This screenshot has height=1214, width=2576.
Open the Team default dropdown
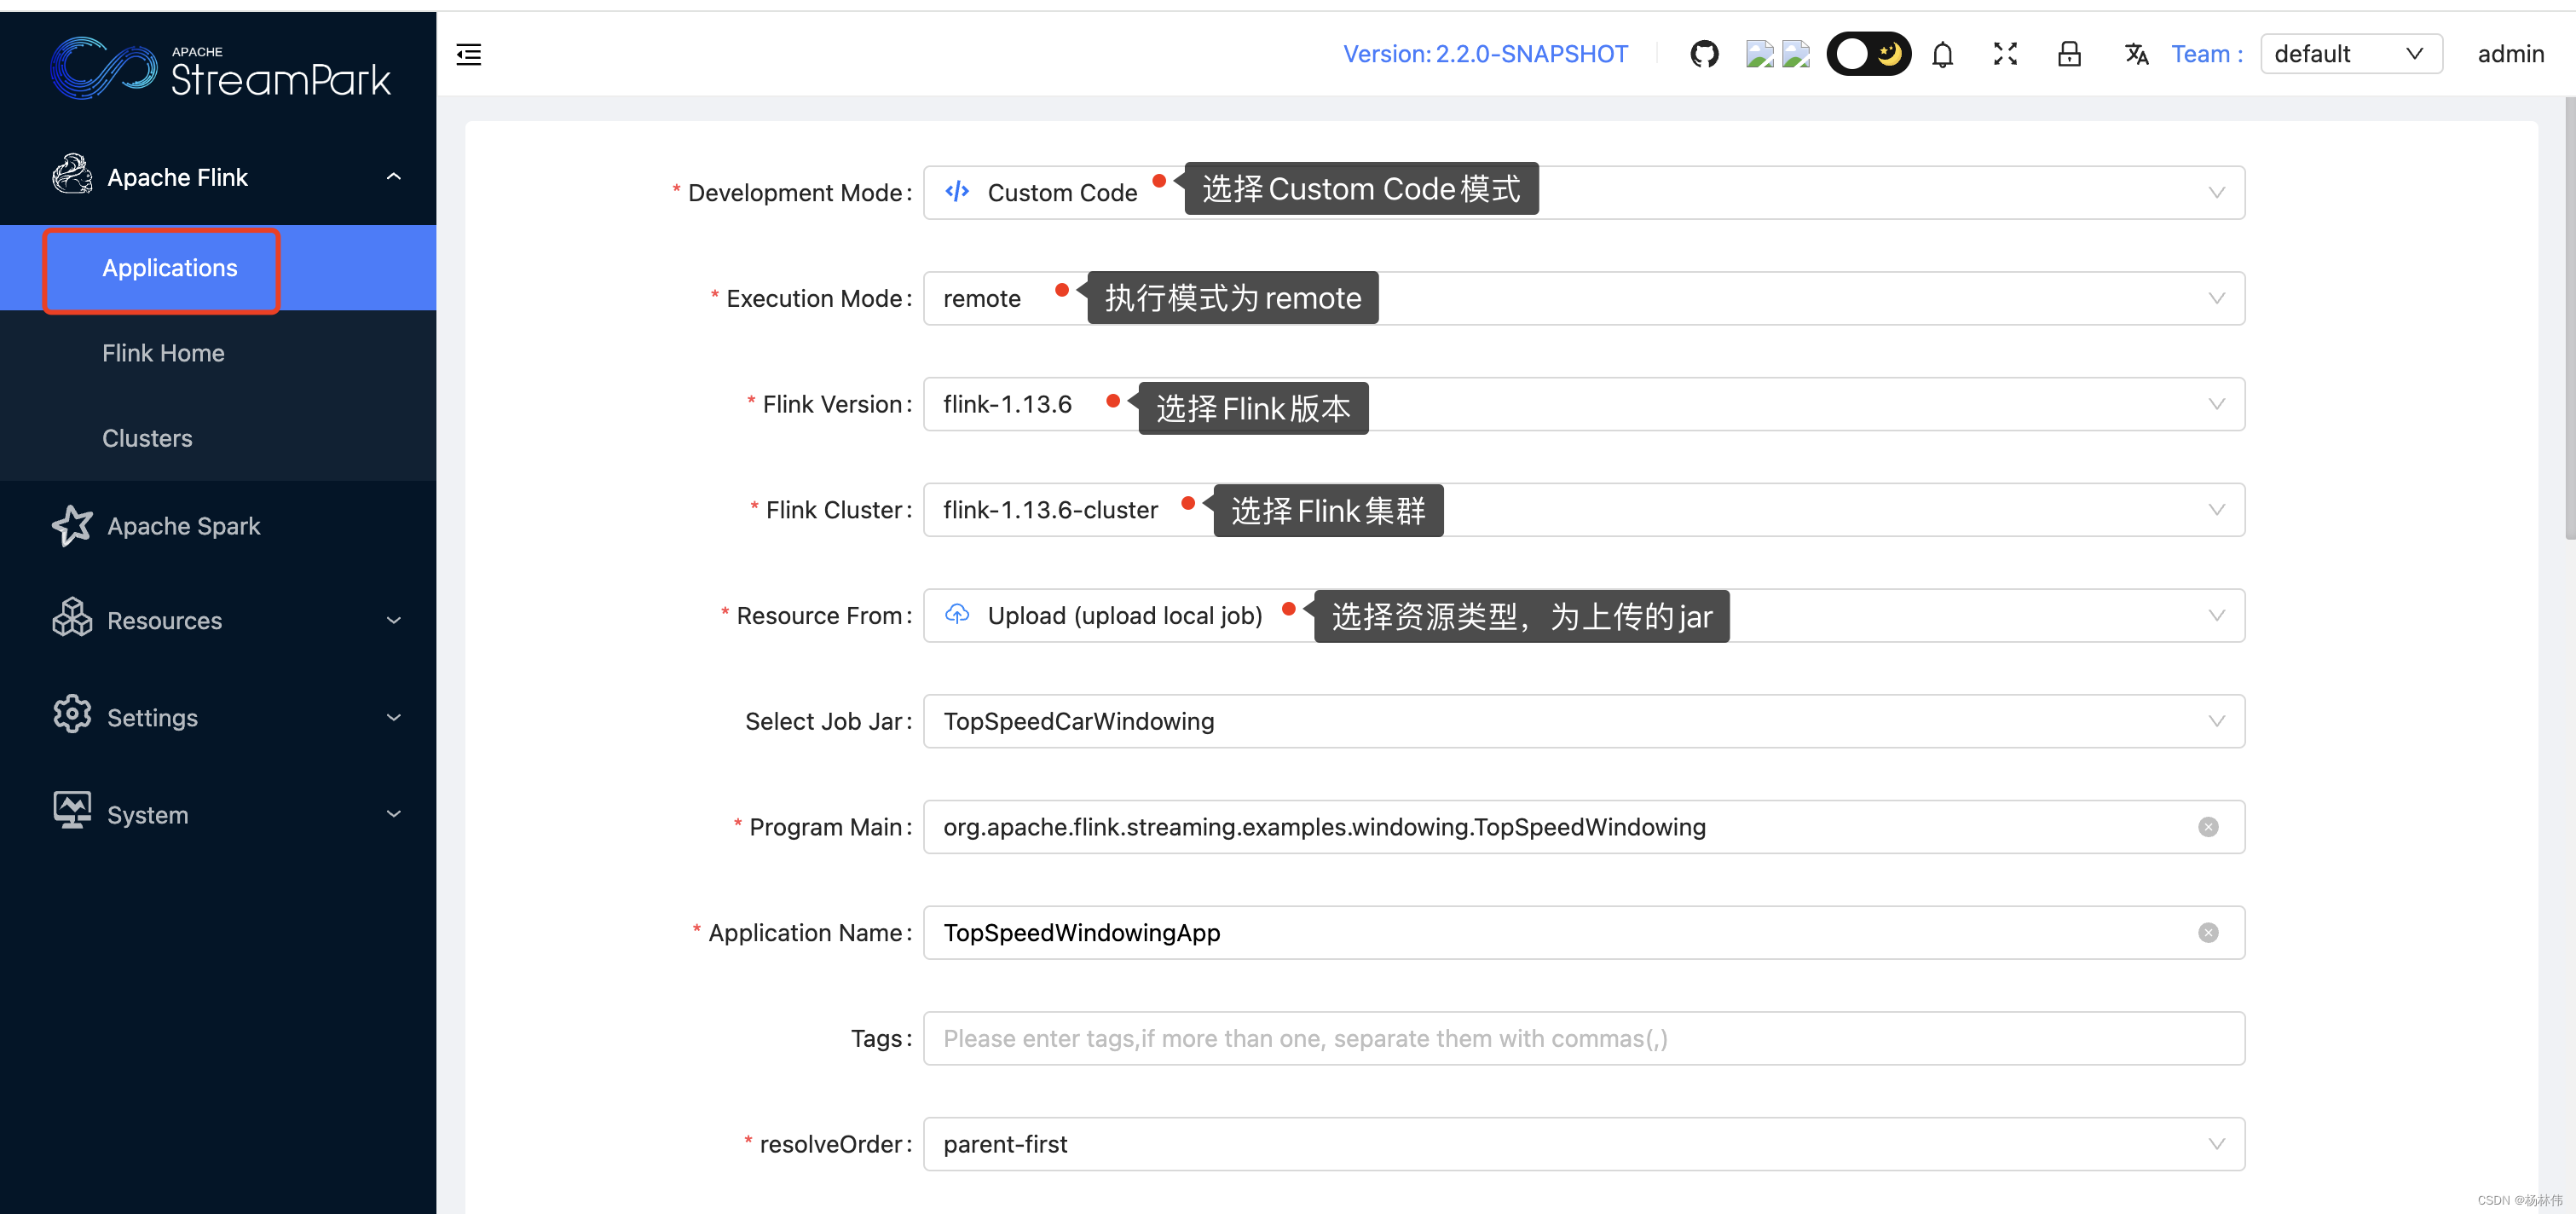(2351, 54)
